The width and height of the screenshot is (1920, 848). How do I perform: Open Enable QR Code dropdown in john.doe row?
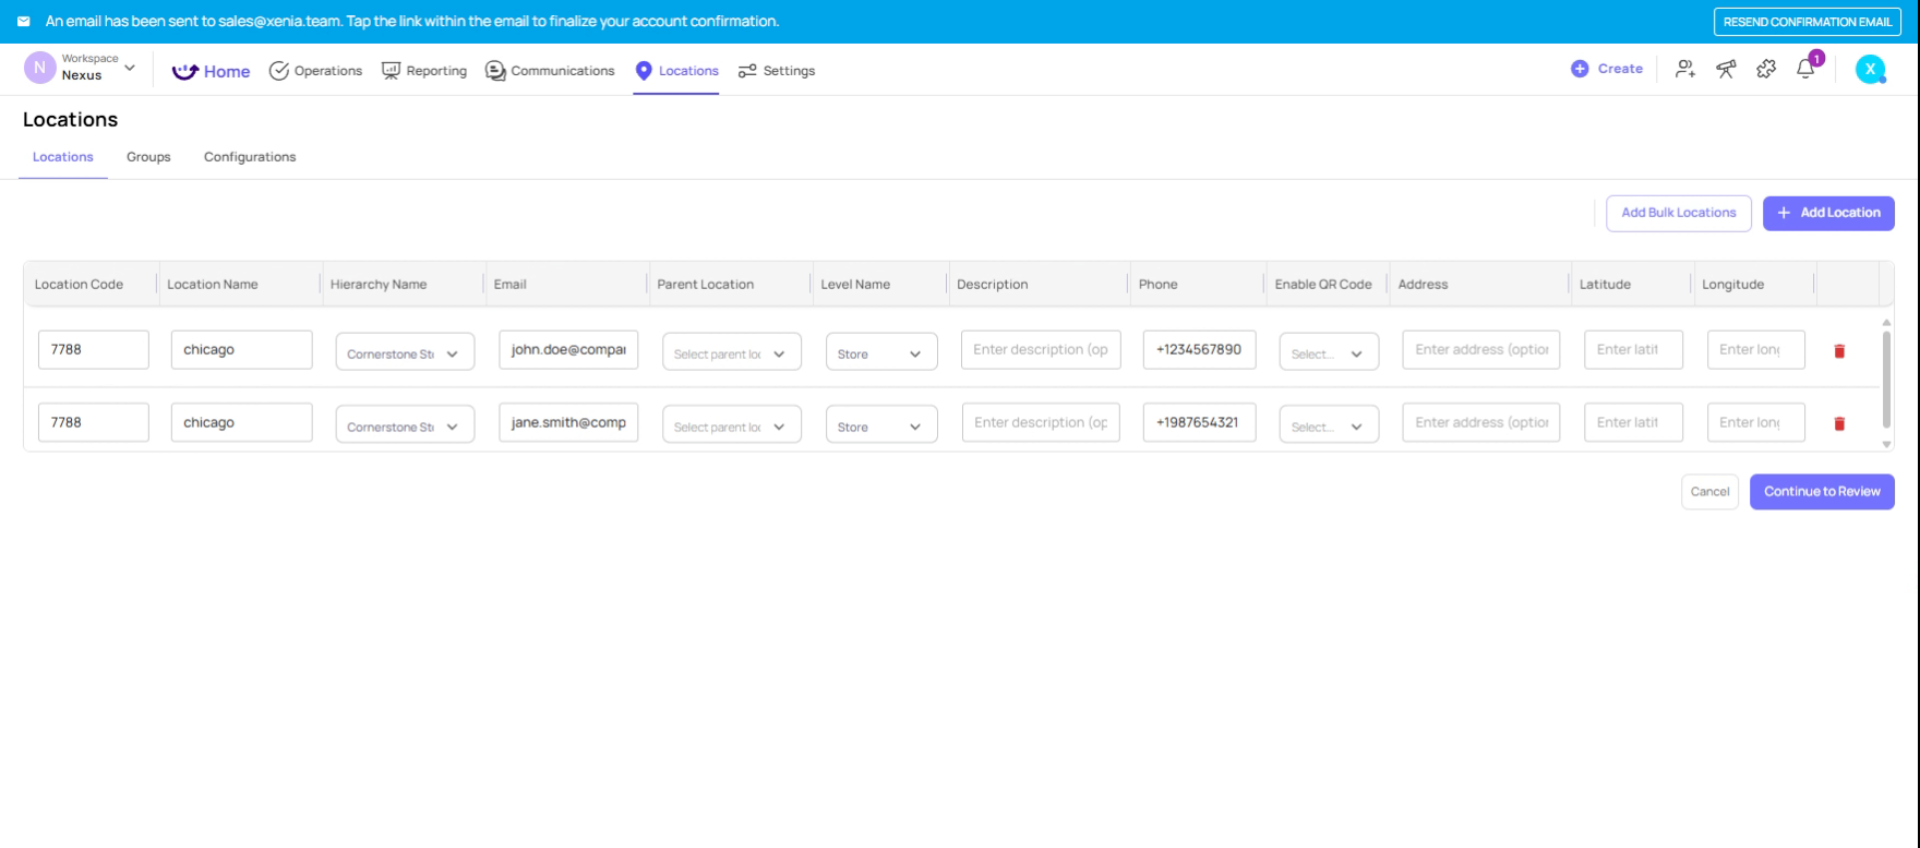click(1328, 352)
